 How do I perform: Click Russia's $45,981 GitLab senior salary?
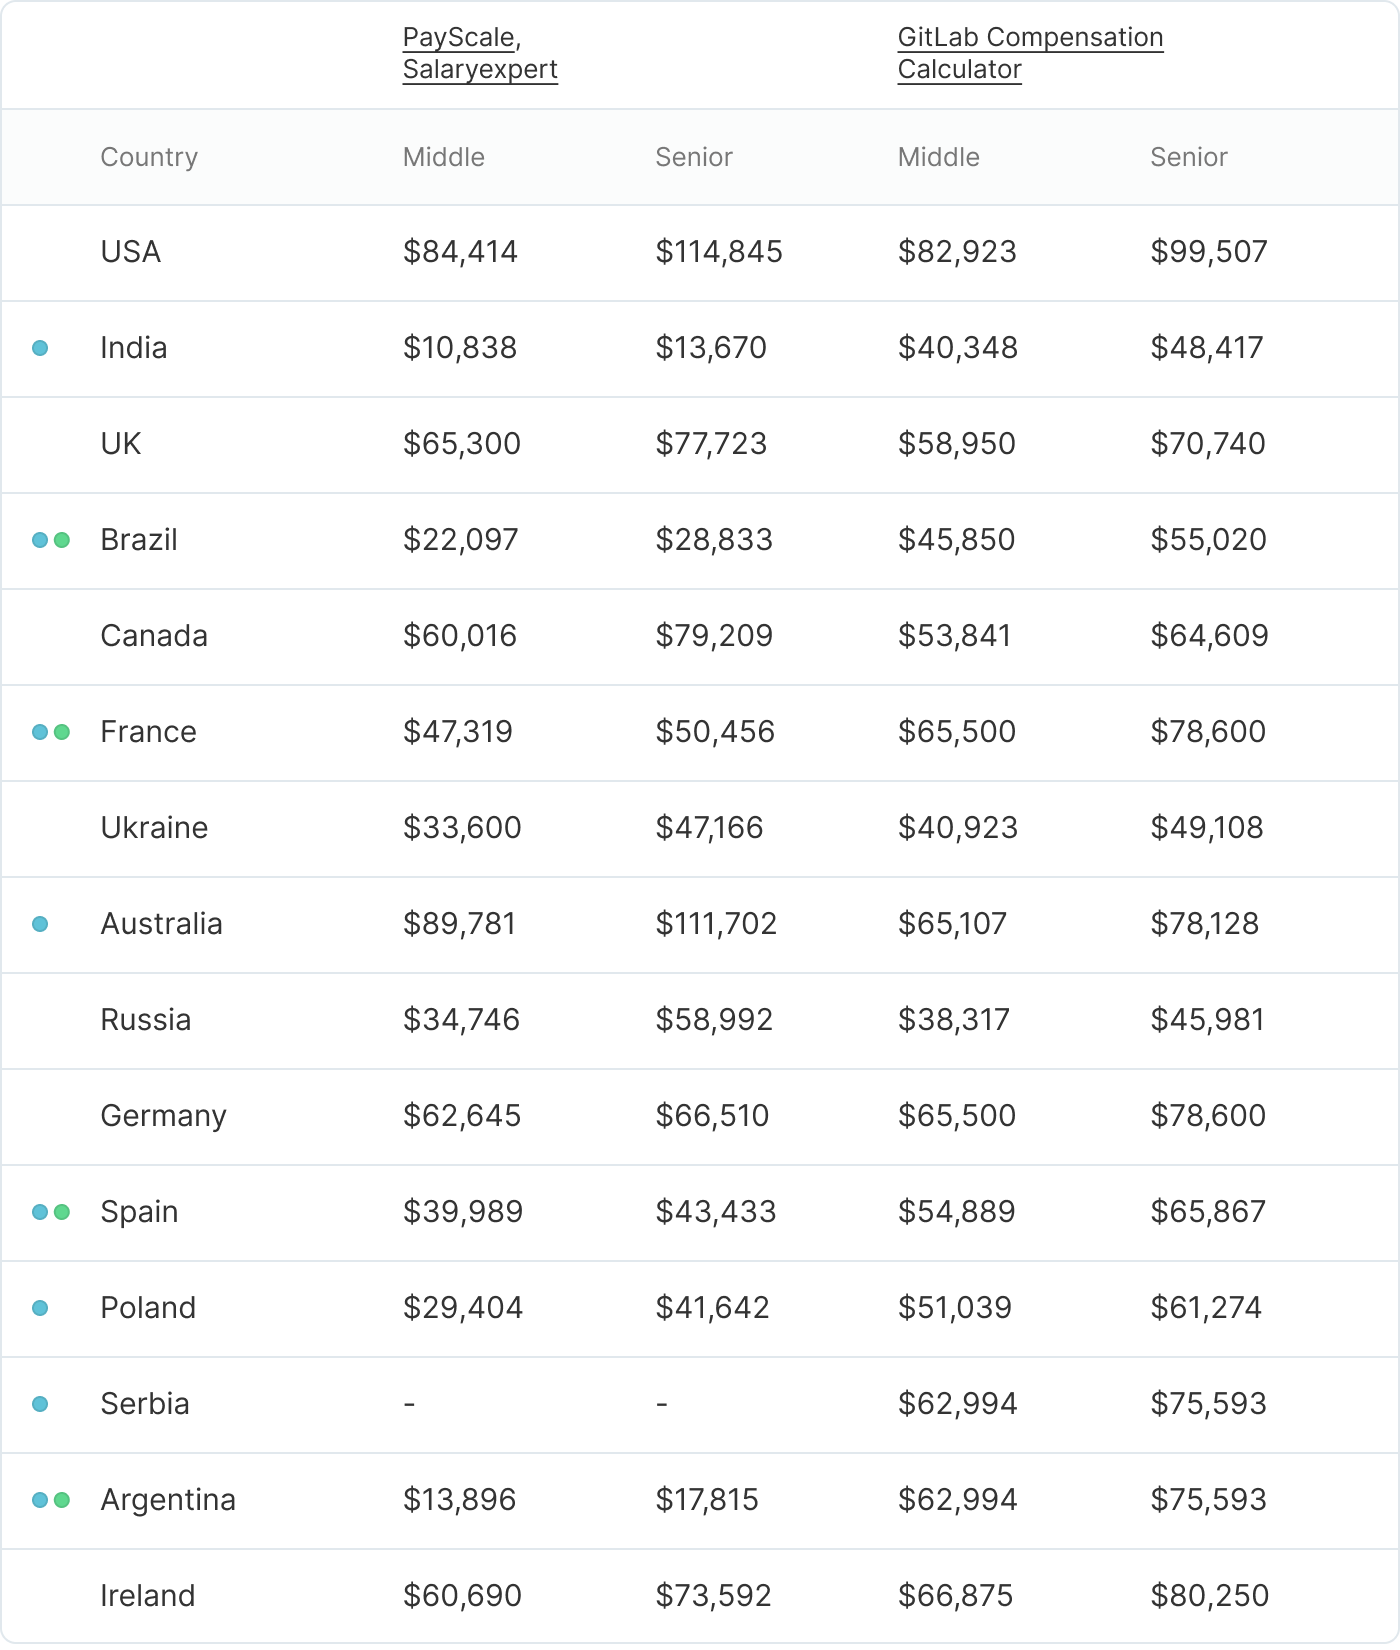[1207, 1020]
